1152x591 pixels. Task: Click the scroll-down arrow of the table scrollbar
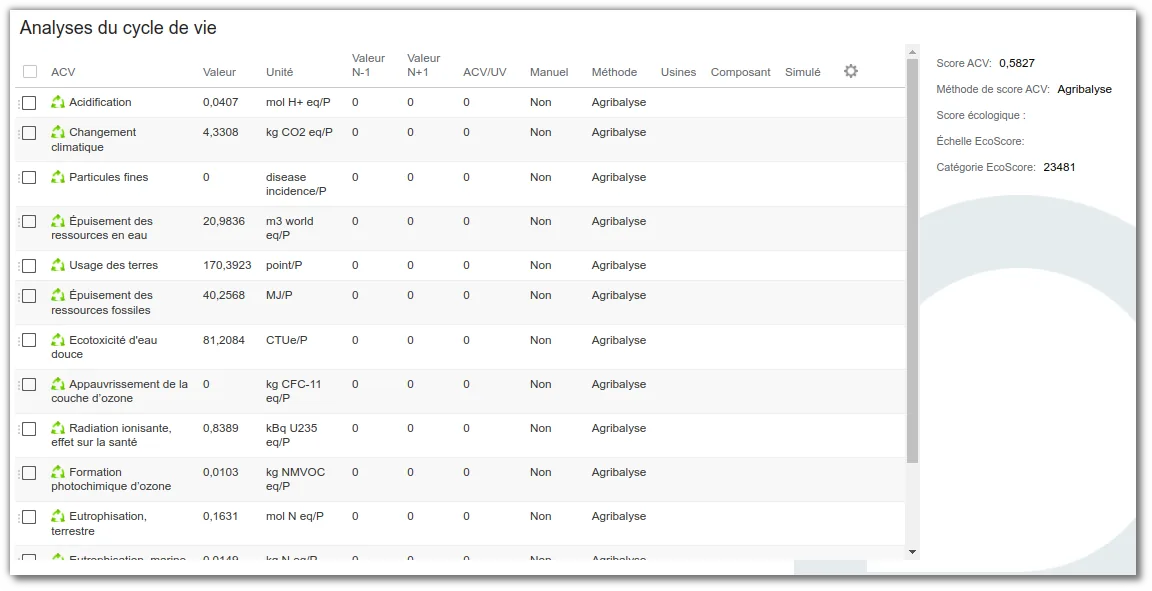tap(912, 552)
